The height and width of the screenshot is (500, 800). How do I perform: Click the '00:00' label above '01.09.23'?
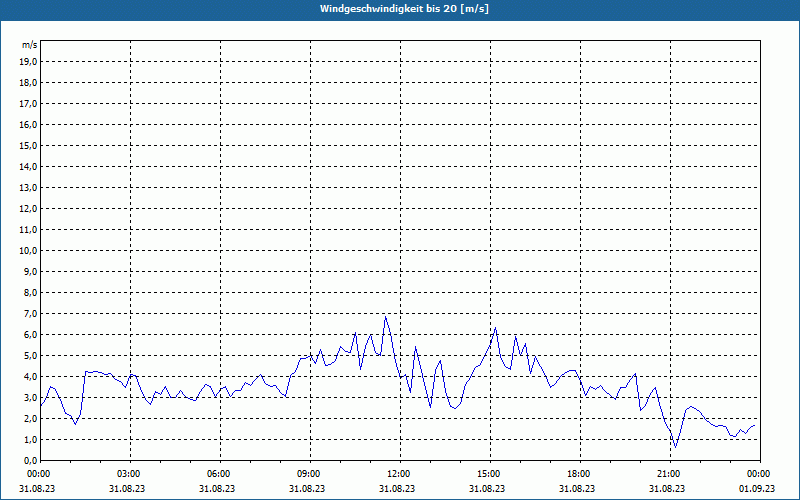(x=760, y=474)
